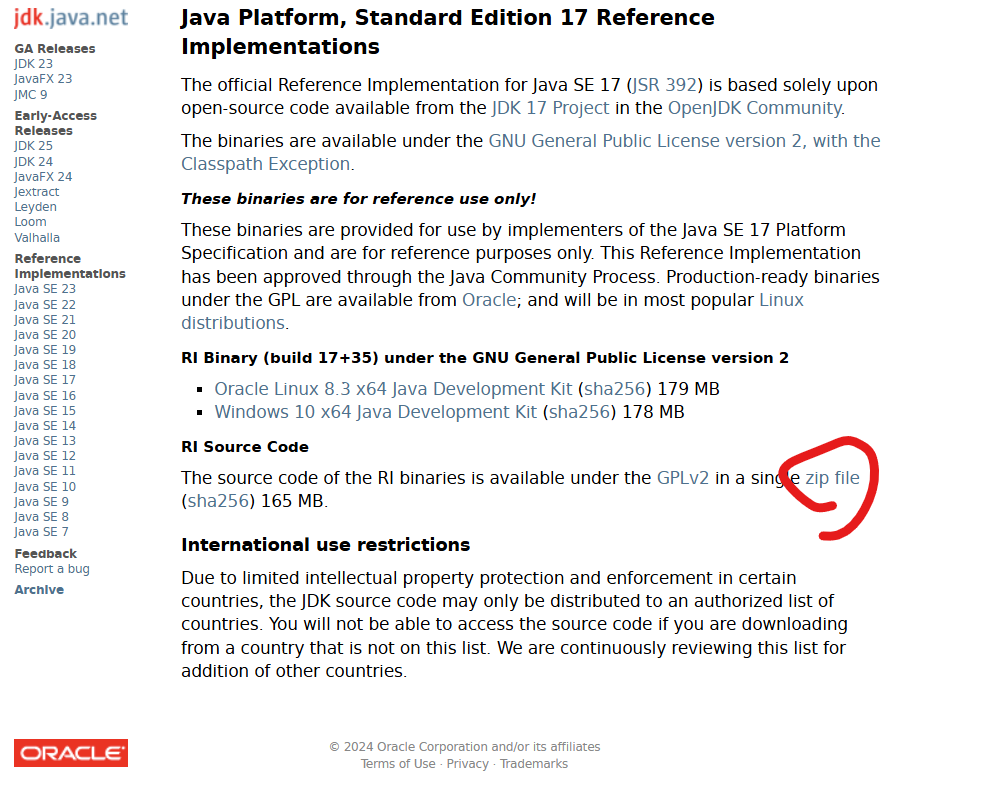The image size is (986, 799).
Task: Download the source code zip file
Action: [x=833, y=478]
